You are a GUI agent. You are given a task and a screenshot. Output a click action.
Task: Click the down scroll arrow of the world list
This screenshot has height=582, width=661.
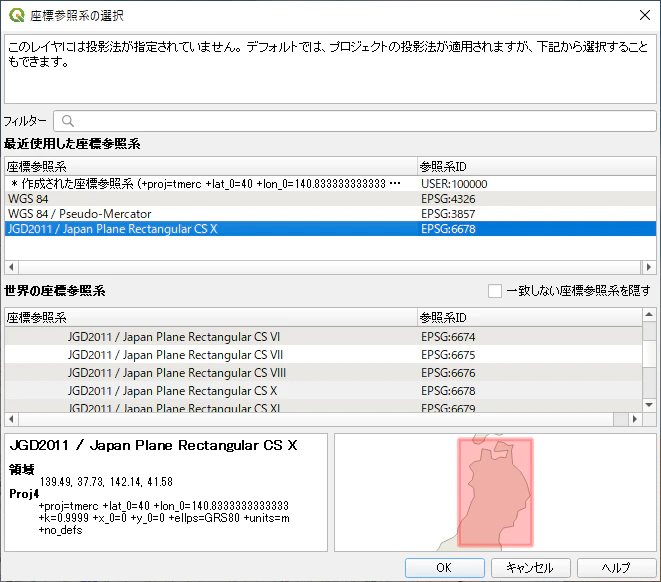pyautogui.click(x=649, y=405)
